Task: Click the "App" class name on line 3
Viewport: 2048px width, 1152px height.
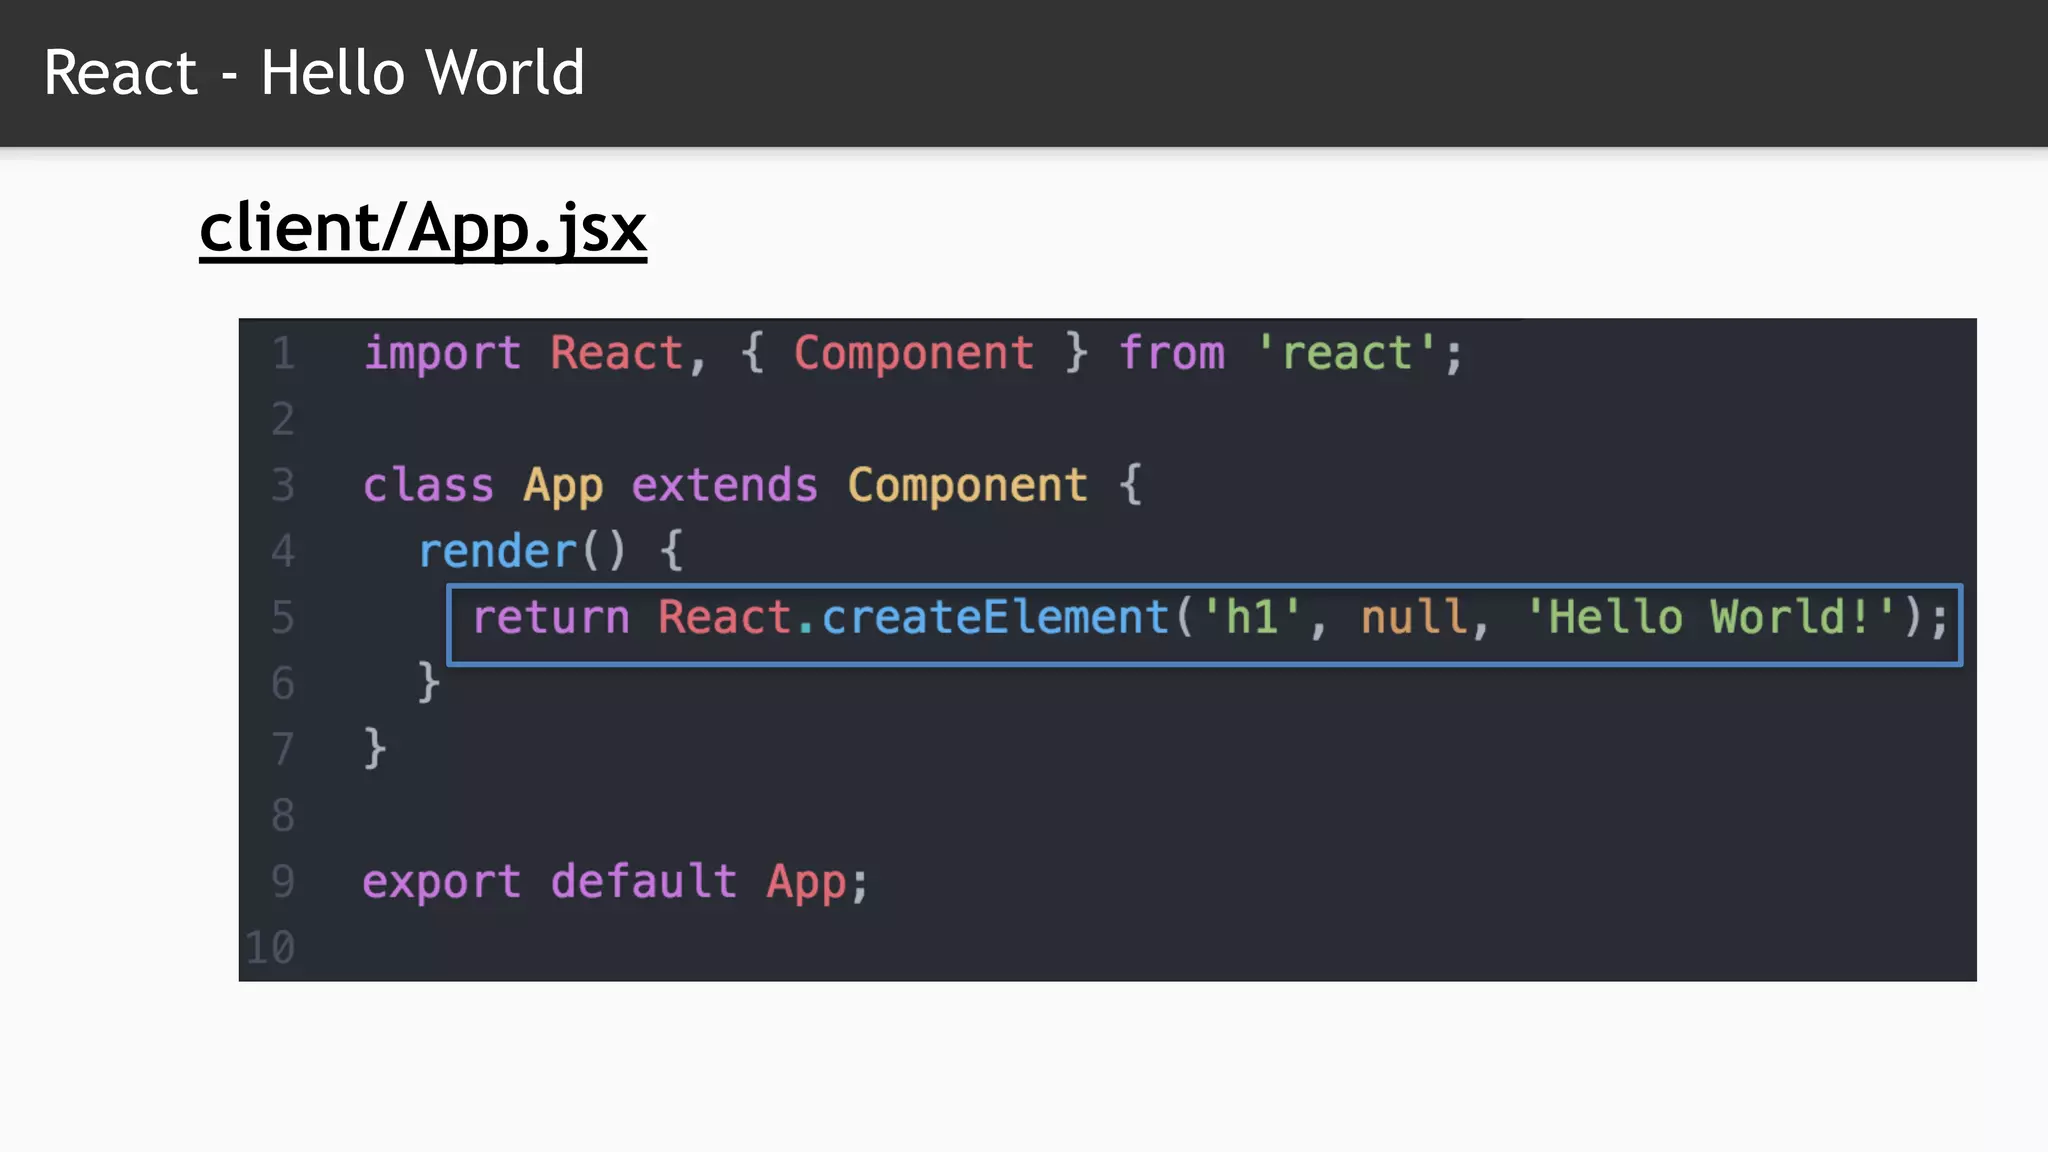Action: point(564,486)
